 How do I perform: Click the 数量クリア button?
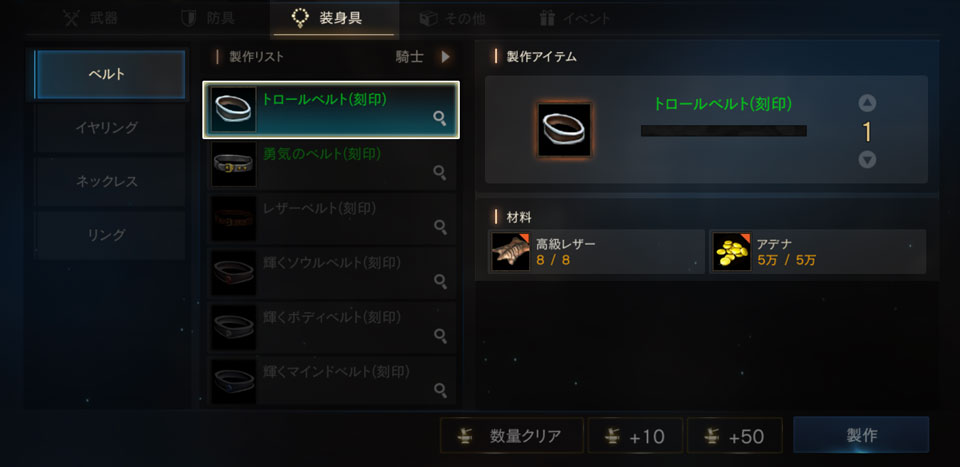(x=512, y=436)
